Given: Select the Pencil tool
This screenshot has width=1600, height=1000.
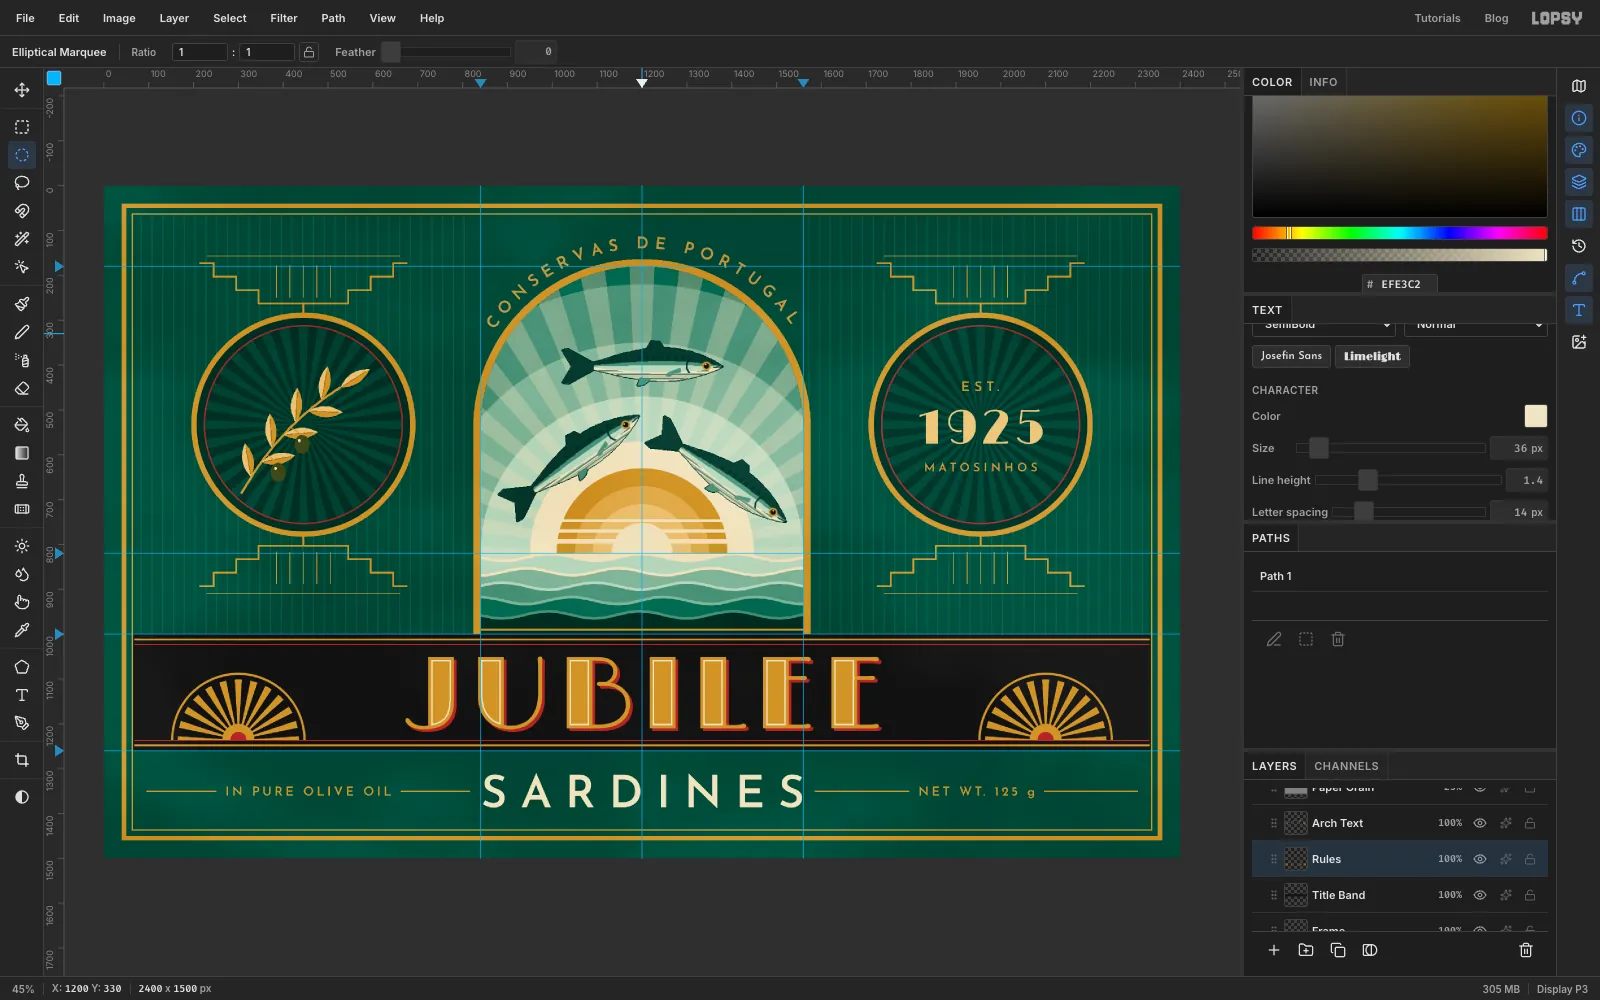Looking at the screenshot, I should pos(22,332).
